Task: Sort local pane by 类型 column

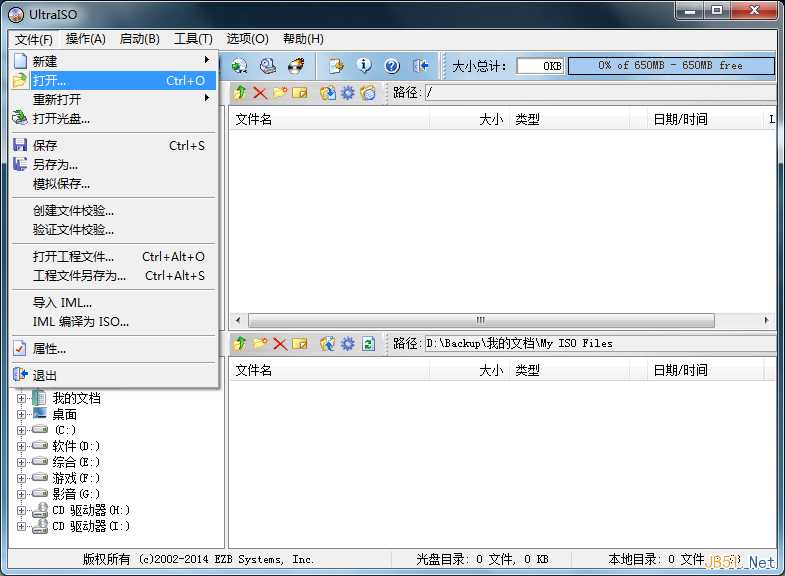Action: click(569, 371)
